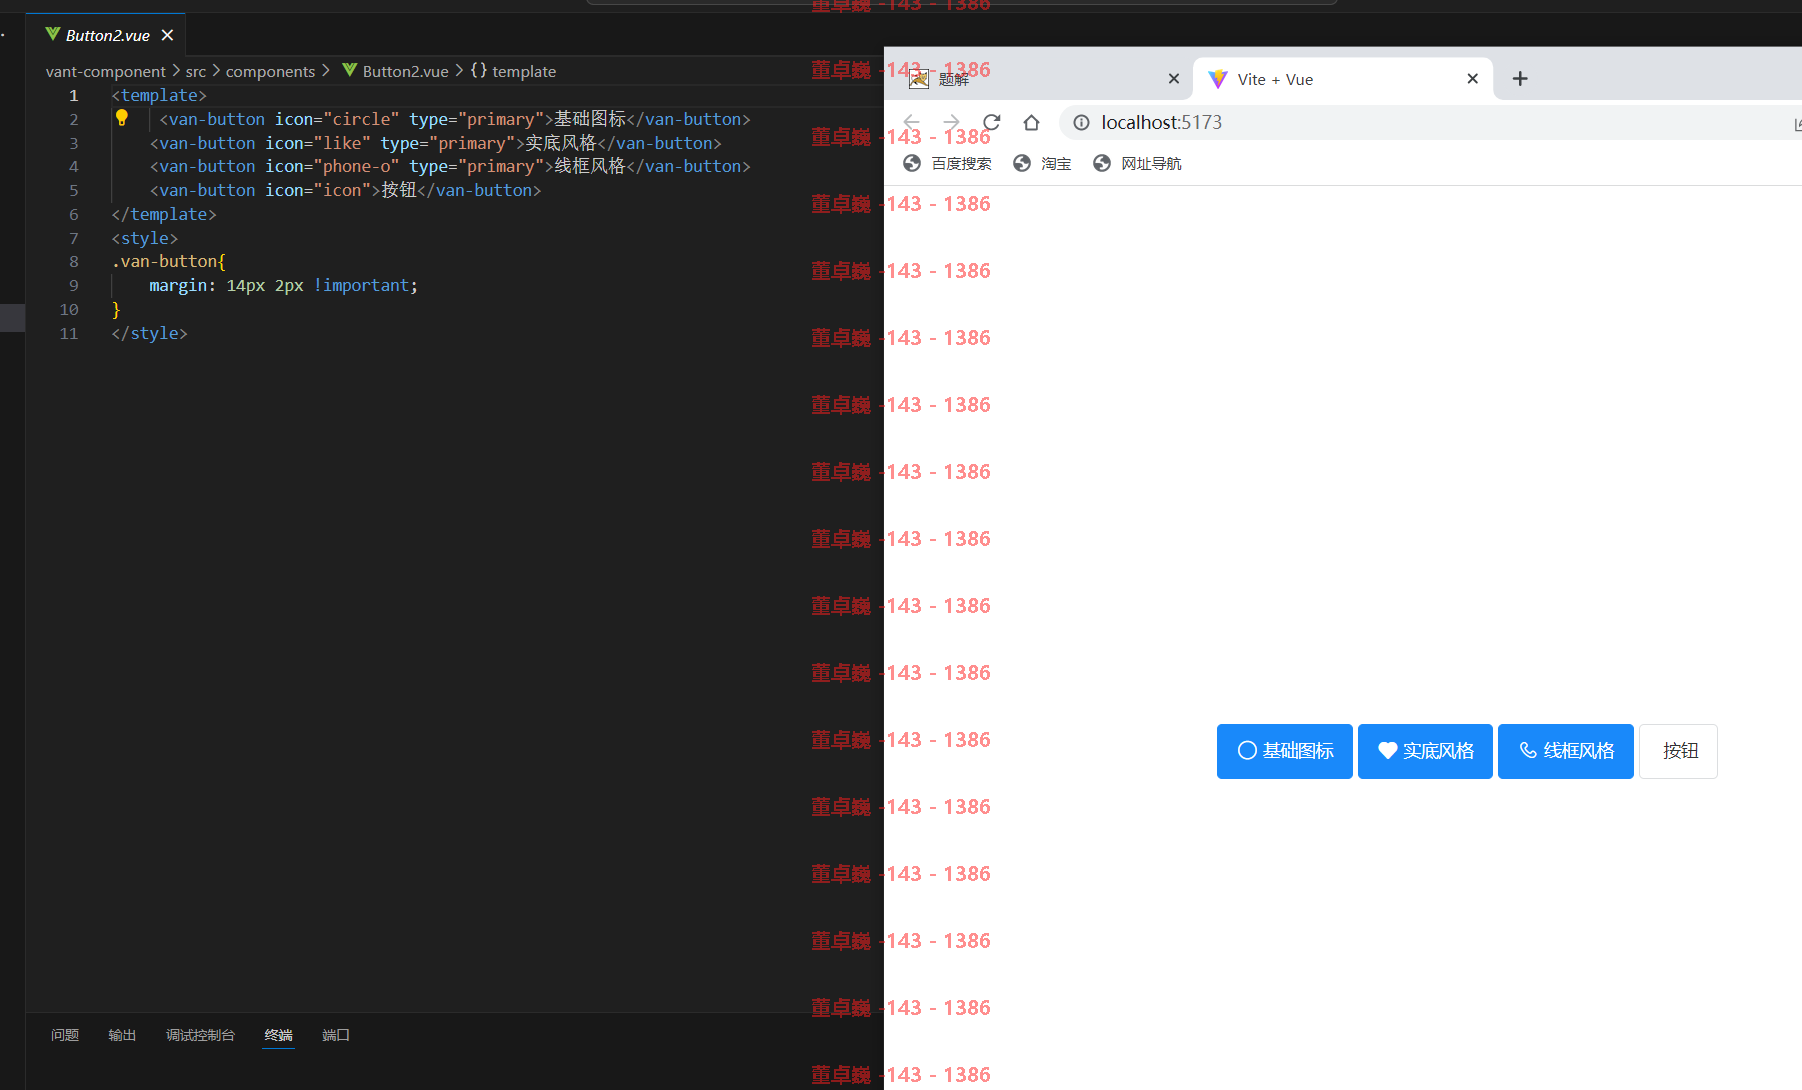
Task: Click the lightbulb quick-fix icon on line 2
Action: point(122,118)
